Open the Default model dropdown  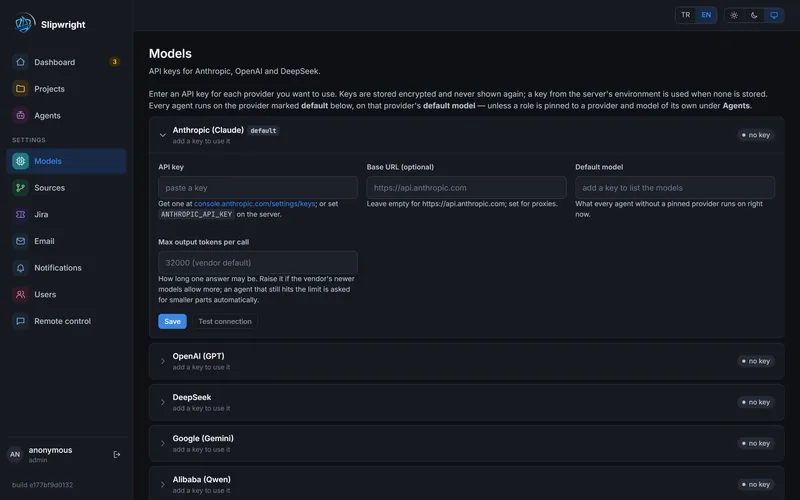[674, 188]
